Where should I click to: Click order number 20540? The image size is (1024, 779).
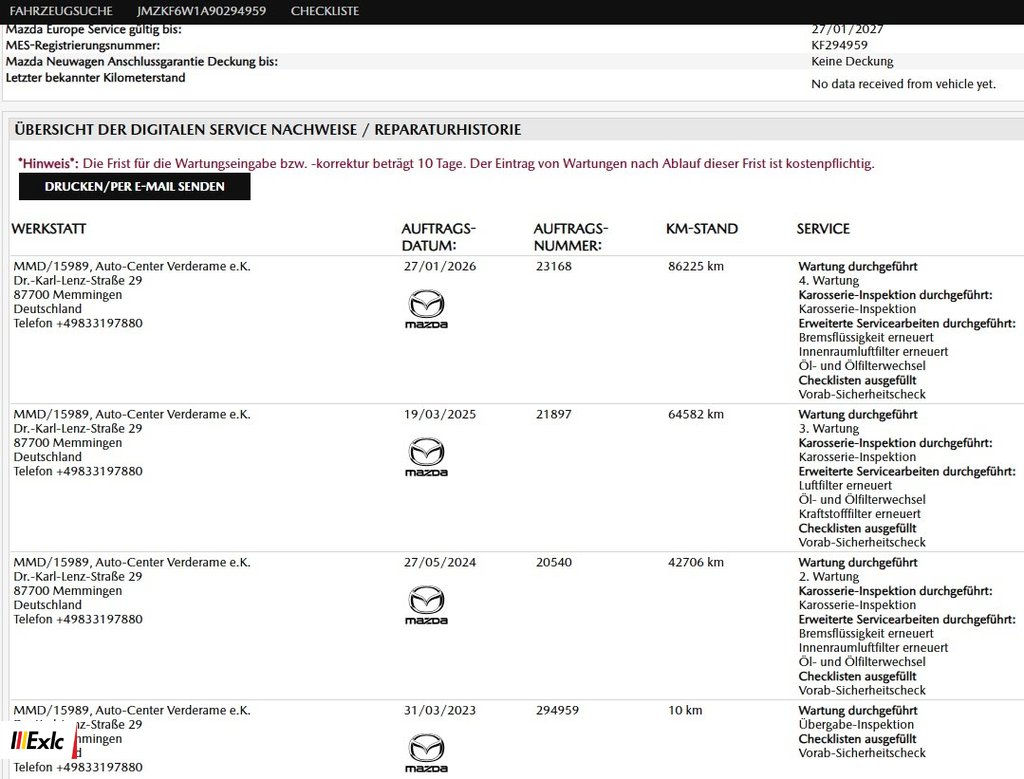[554, 563]
